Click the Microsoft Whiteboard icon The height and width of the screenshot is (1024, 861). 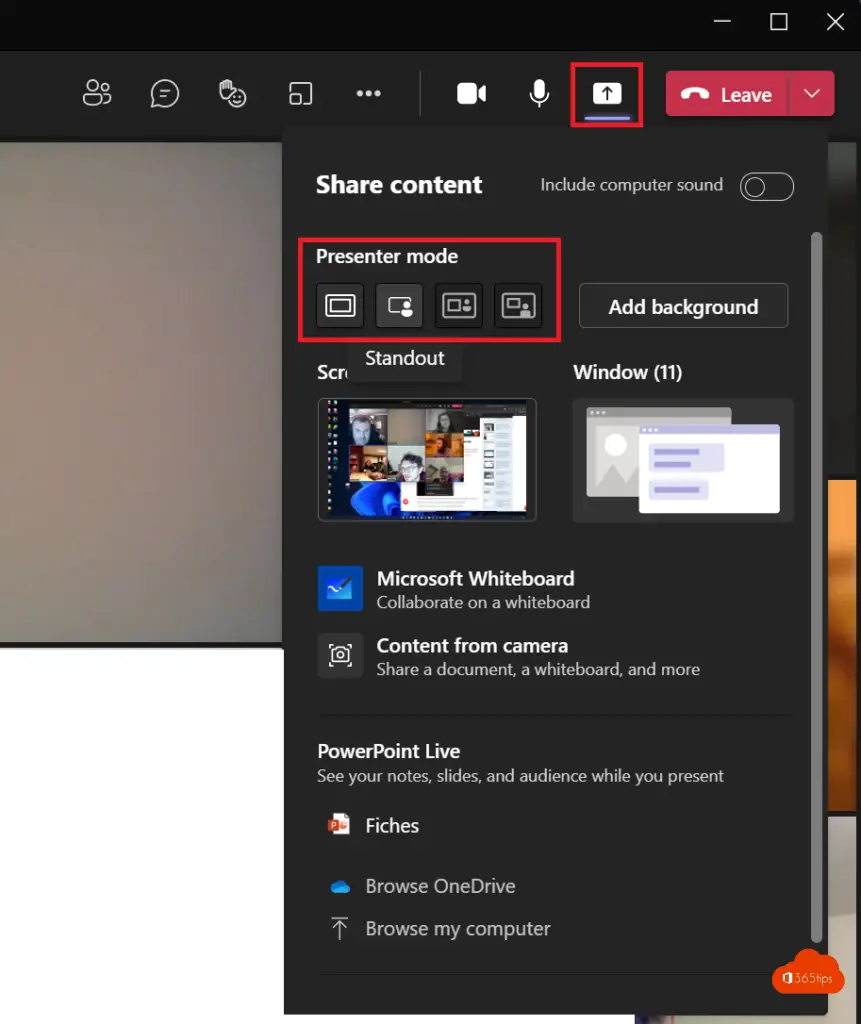(x=340, y=588)
